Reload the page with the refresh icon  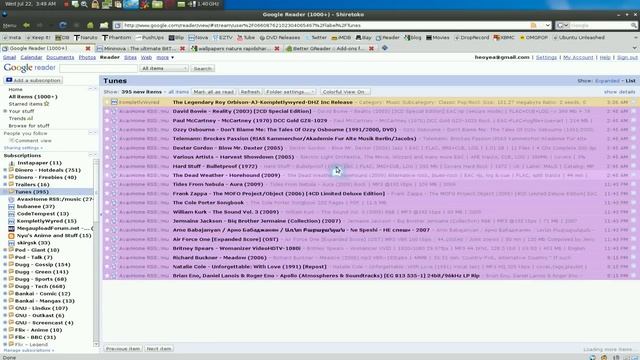pos(62,25)
